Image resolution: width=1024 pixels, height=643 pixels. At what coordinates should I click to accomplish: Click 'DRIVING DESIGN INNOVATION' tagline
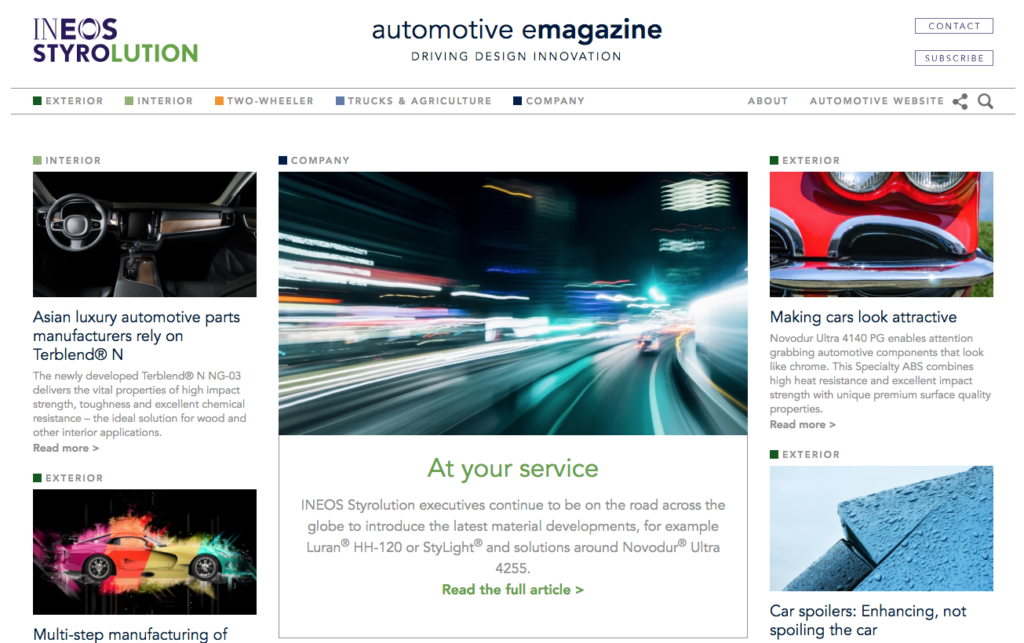[x=516, y=57]
